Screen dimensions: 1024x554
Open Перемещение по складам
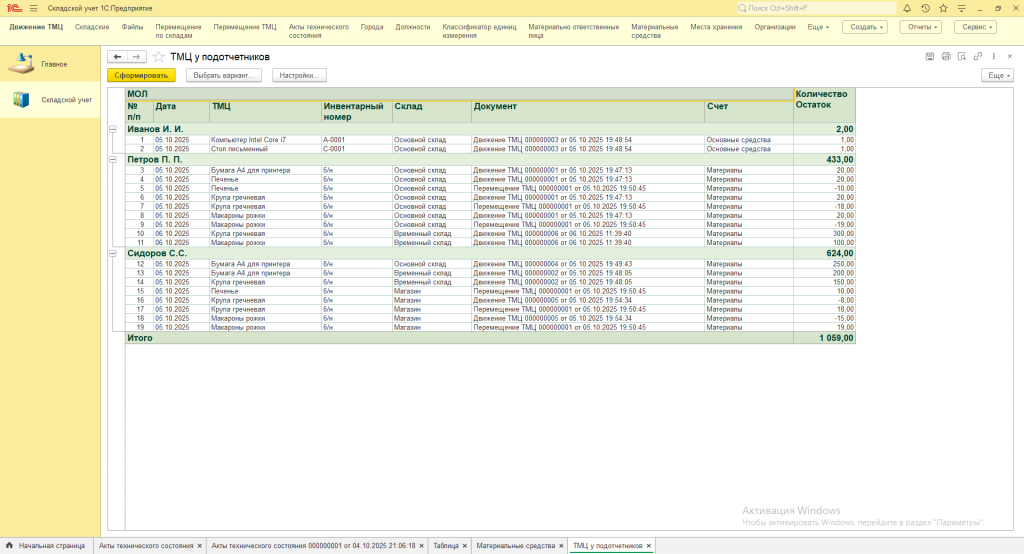click(x=178, y=31)
